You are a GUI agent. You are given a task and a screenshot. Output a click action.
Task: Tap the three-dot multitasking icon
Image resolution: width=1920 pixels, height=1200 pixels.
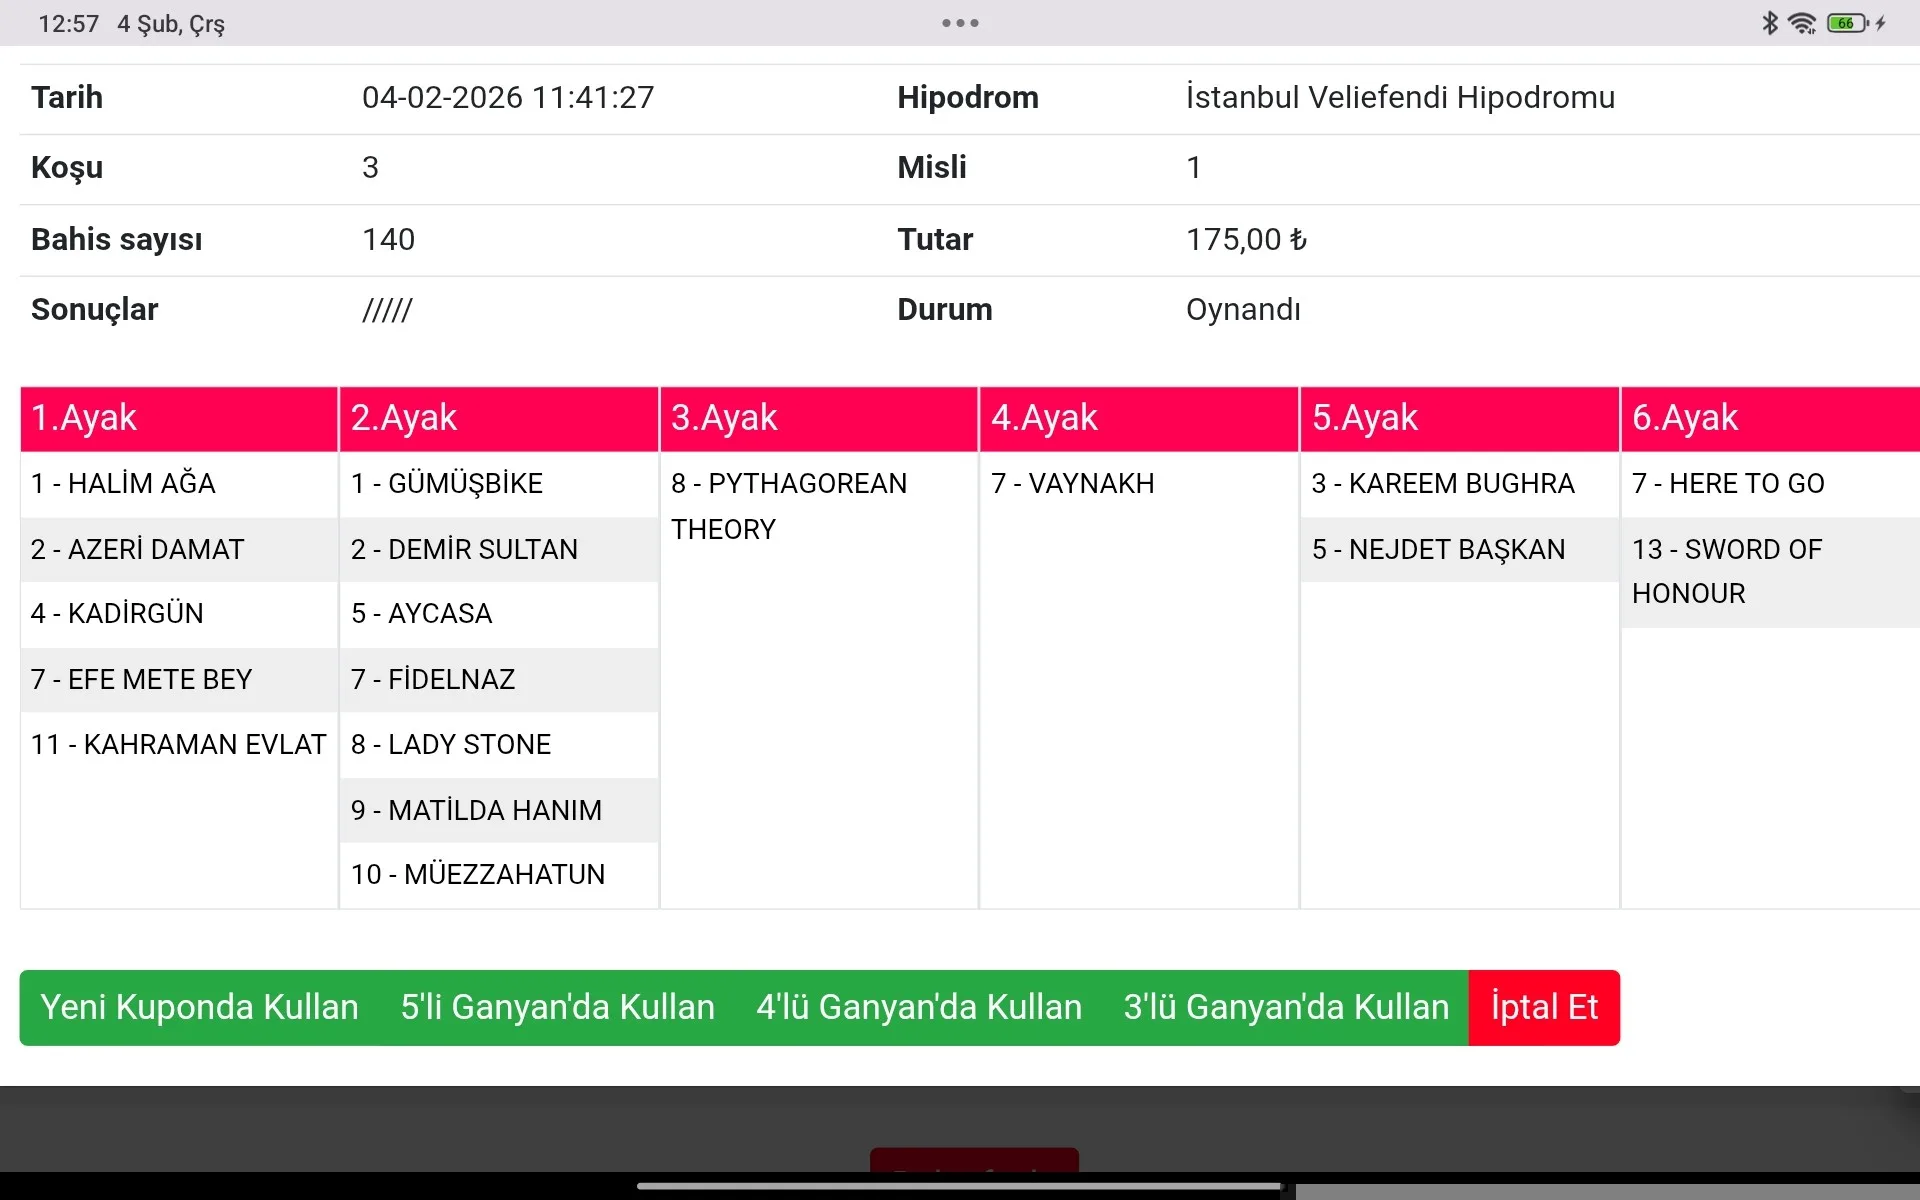coord(960,23)
